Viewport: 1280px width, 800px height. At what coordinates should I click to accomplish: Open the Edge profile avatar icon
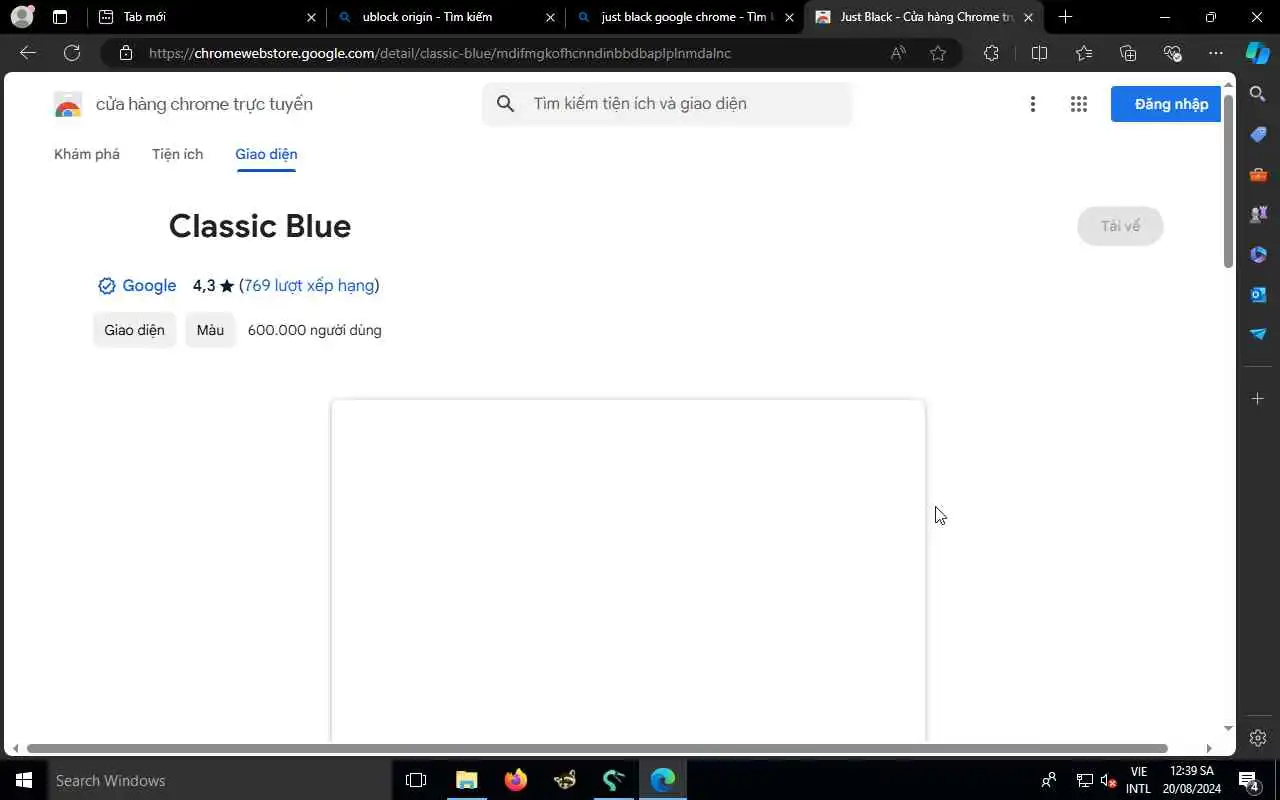click(x=22, y=17)
